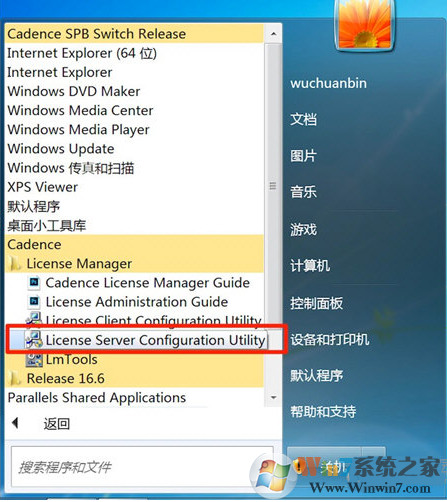
Task: Launch License Client Configuration Utility
Action: [153, 321]
